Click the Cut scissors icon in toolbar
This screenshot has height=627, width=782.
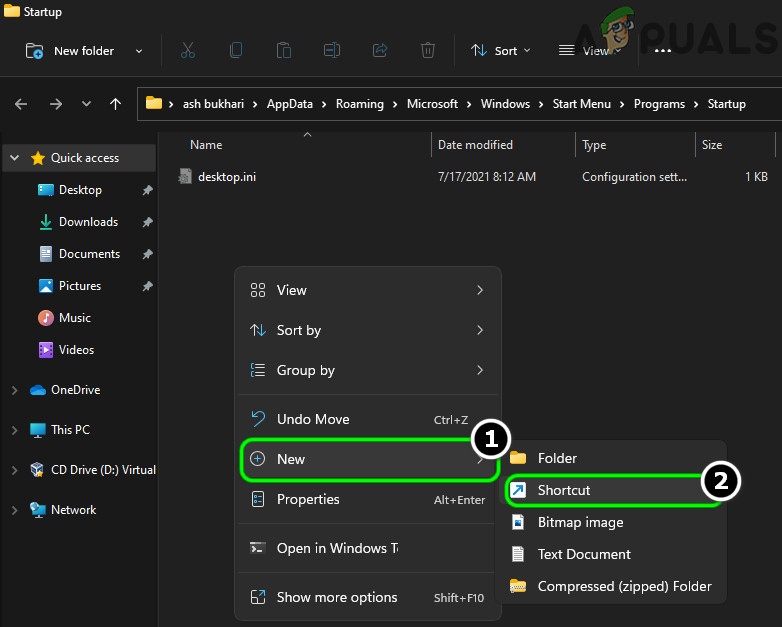pos(188,50)
